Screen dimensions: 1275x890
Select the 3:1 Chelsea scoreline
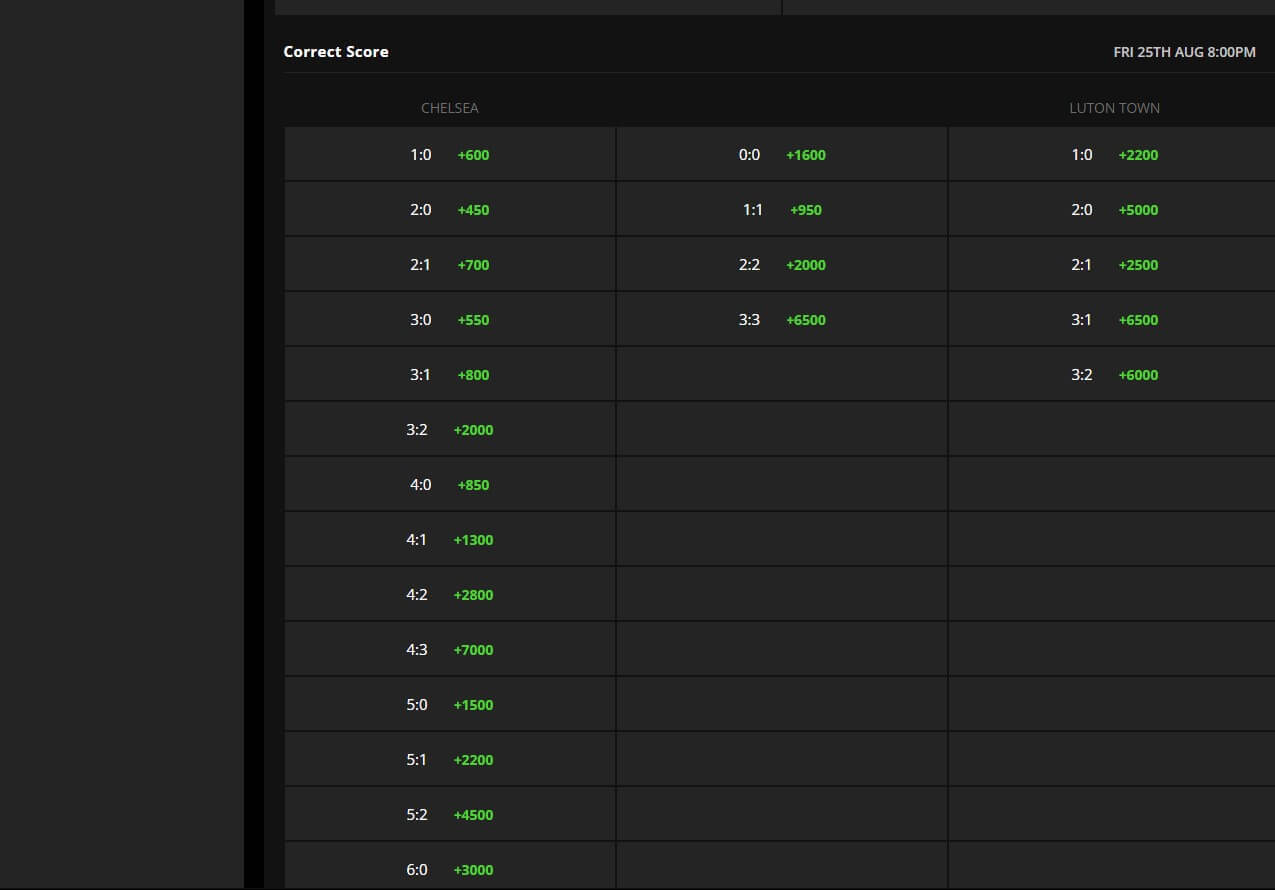pos(450,375)
